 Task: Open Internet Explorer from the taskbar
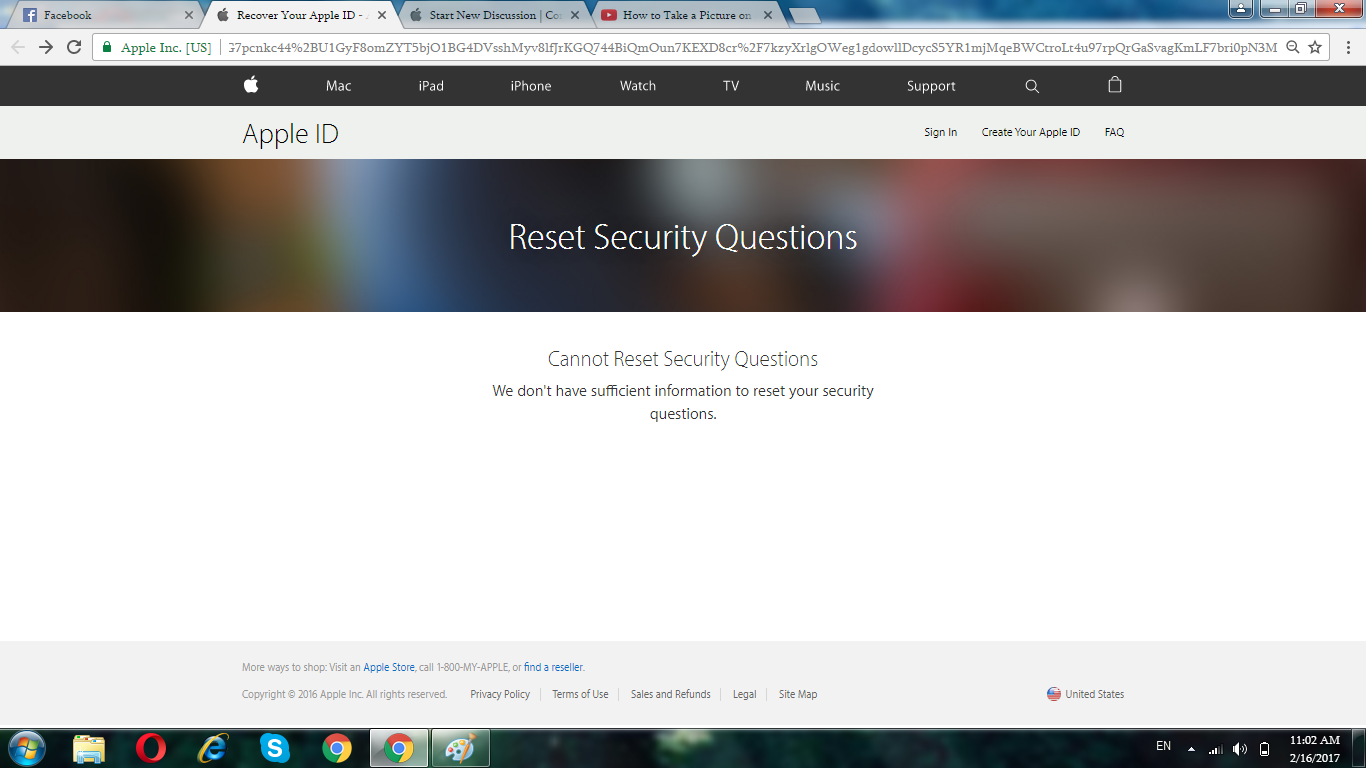213,748
